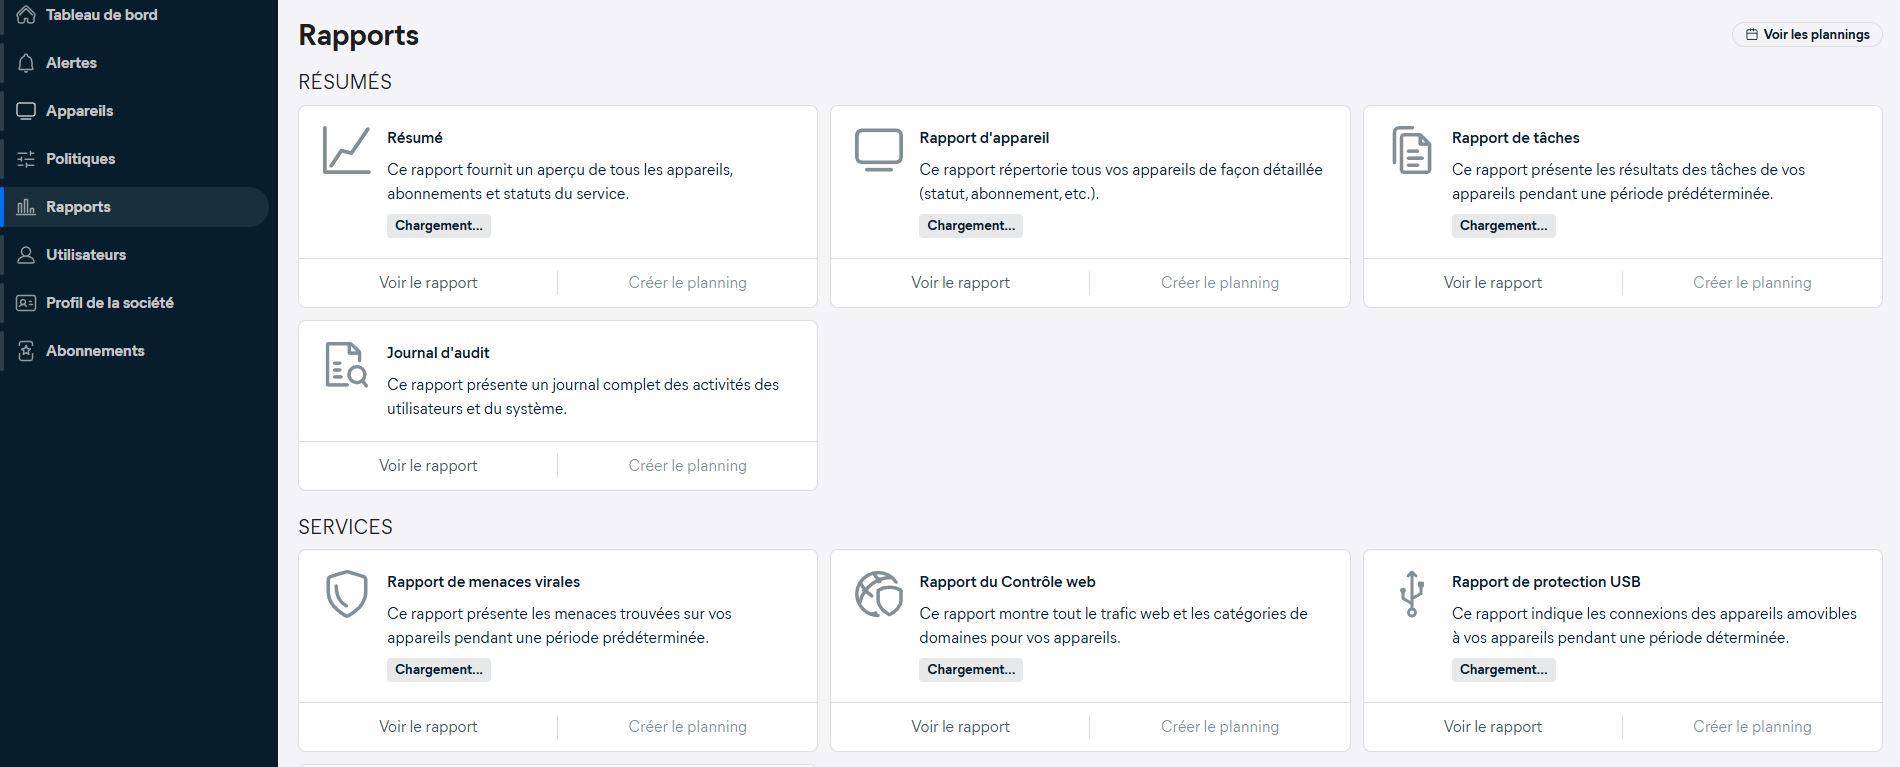Select the Alertes bell icon
Viewport: 1900px width, 767px height.
[x=25, y=62]
